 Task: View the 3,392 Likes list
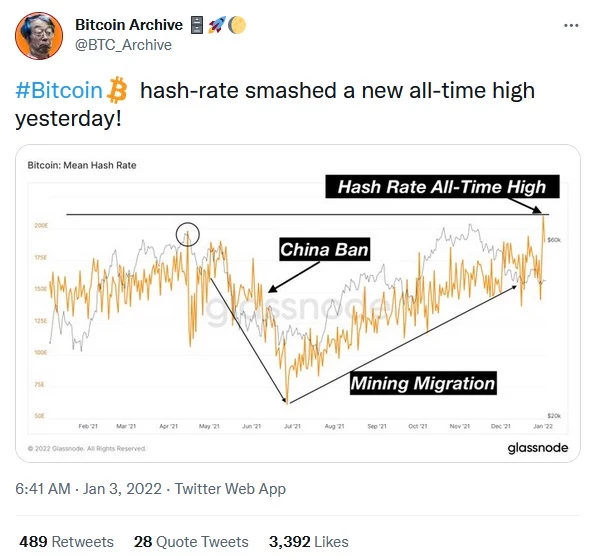tap(309, 541)
